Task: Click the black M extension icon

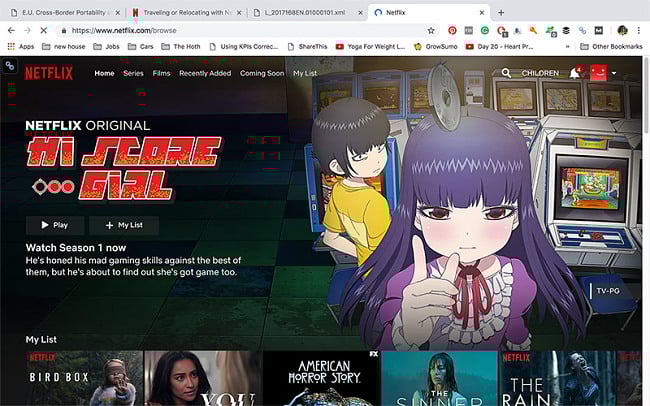Action: tap(599, 30)
